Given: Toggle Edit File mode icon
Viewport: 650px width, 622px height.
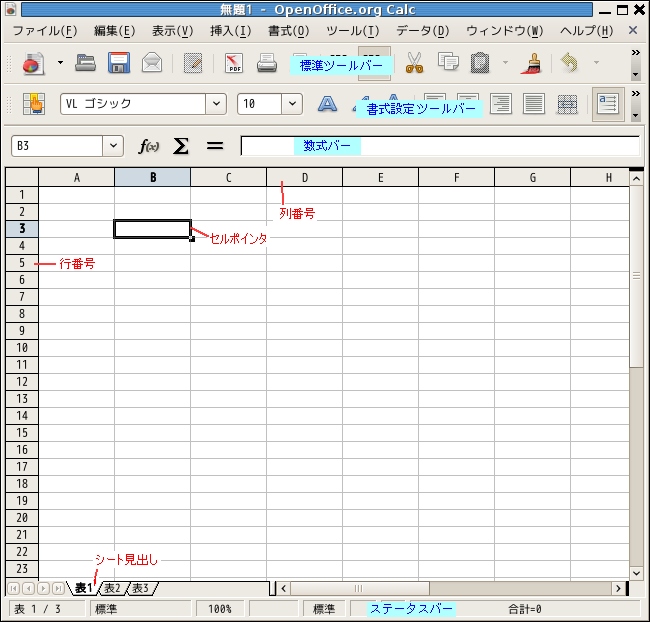Looking at the screenshot, I should coord(193,63).
